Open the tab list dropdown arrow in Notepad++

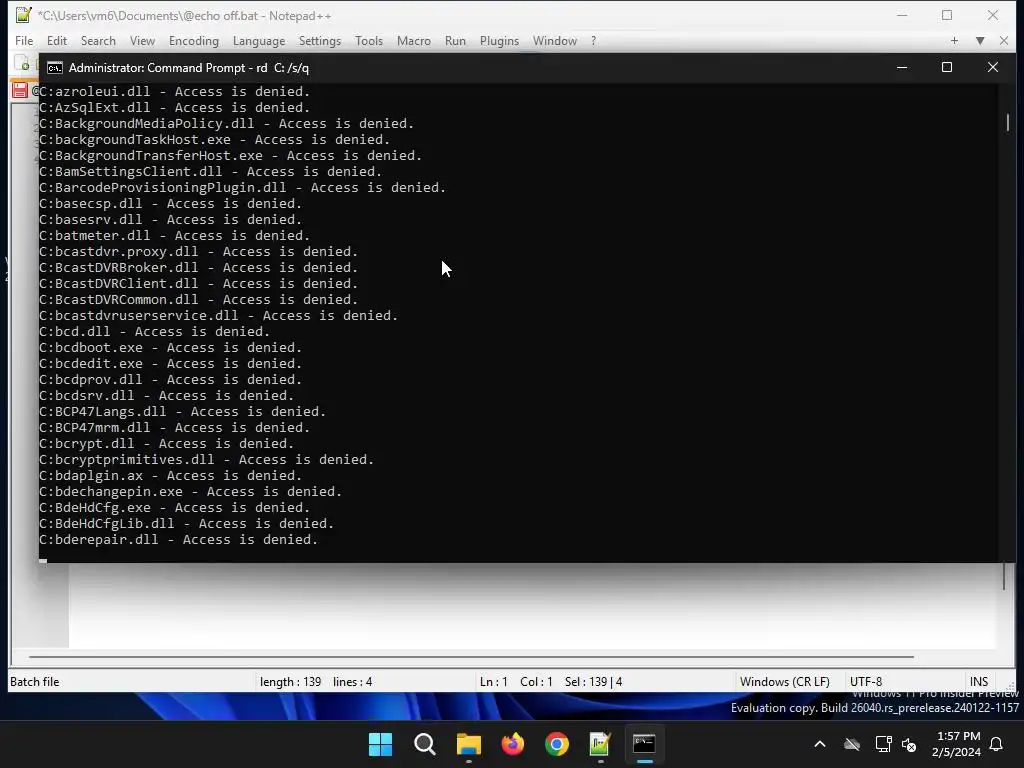click(980, 40)
